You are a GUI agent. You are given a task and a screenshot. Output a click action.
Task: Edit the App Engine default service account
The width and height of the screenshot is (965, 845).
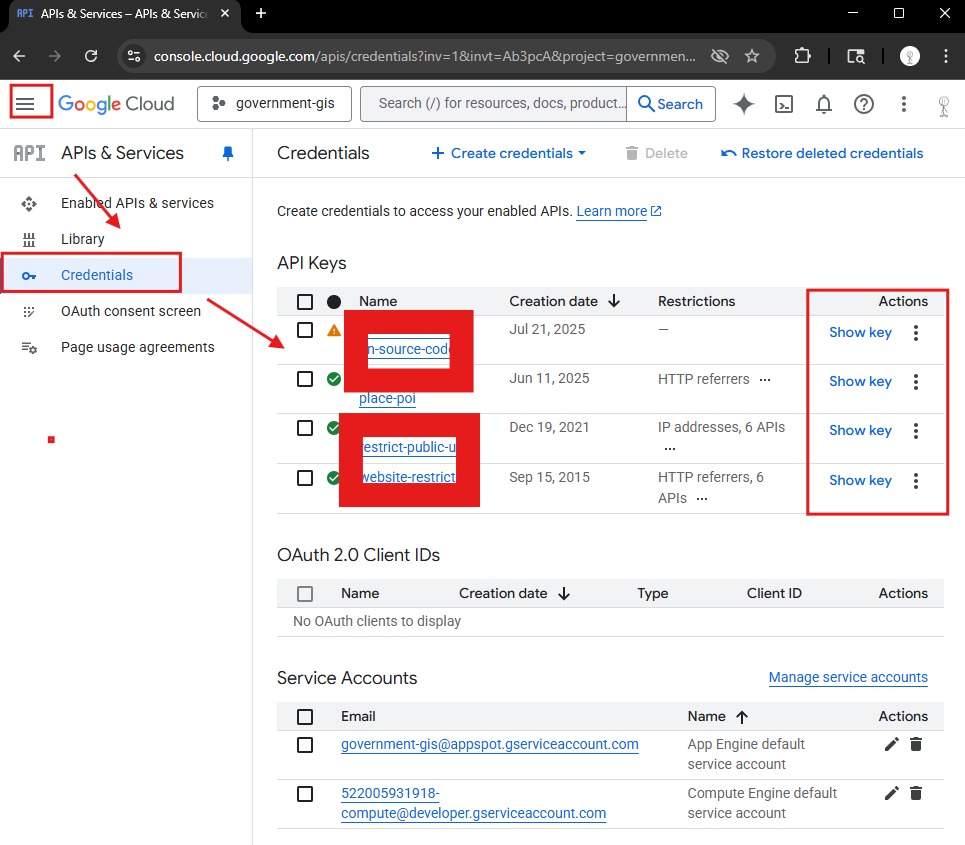[891, 745]
